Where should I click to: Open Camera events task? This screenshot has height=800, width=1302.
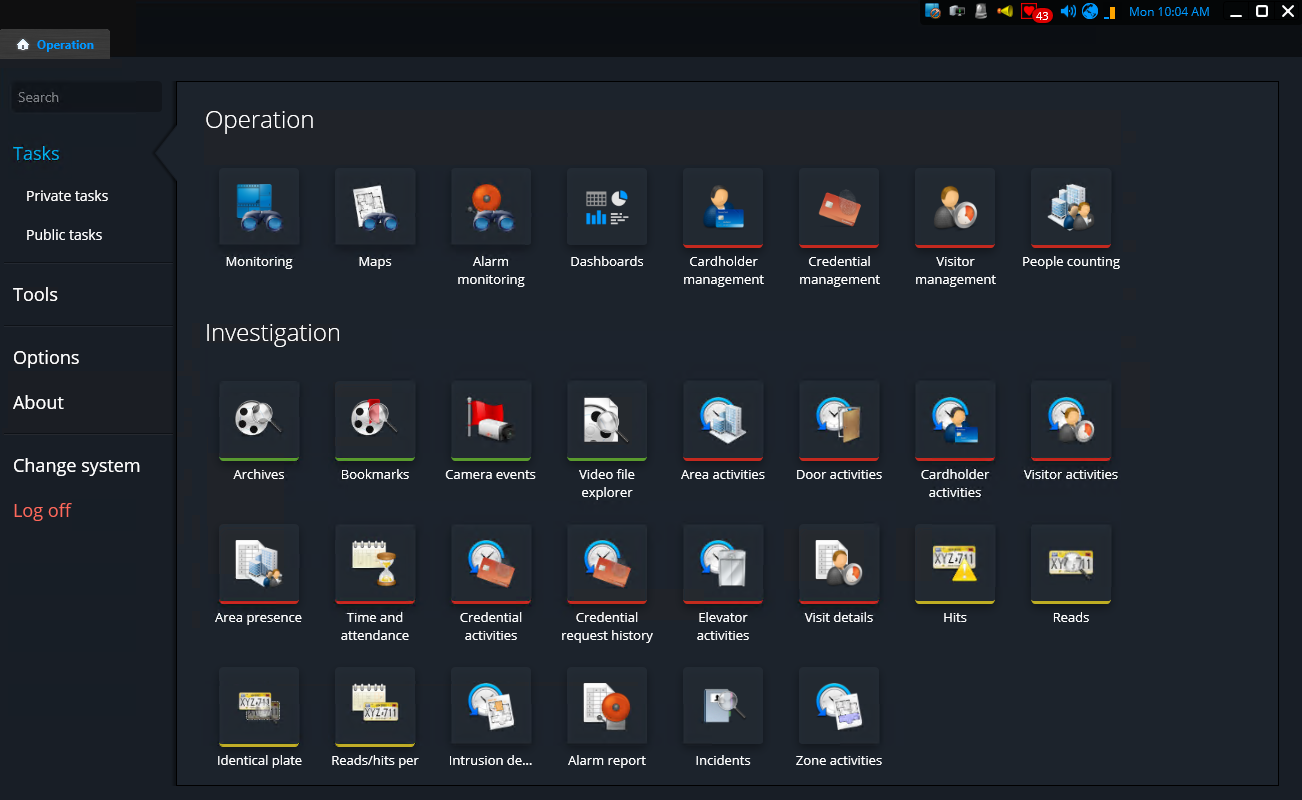point(491,420)
